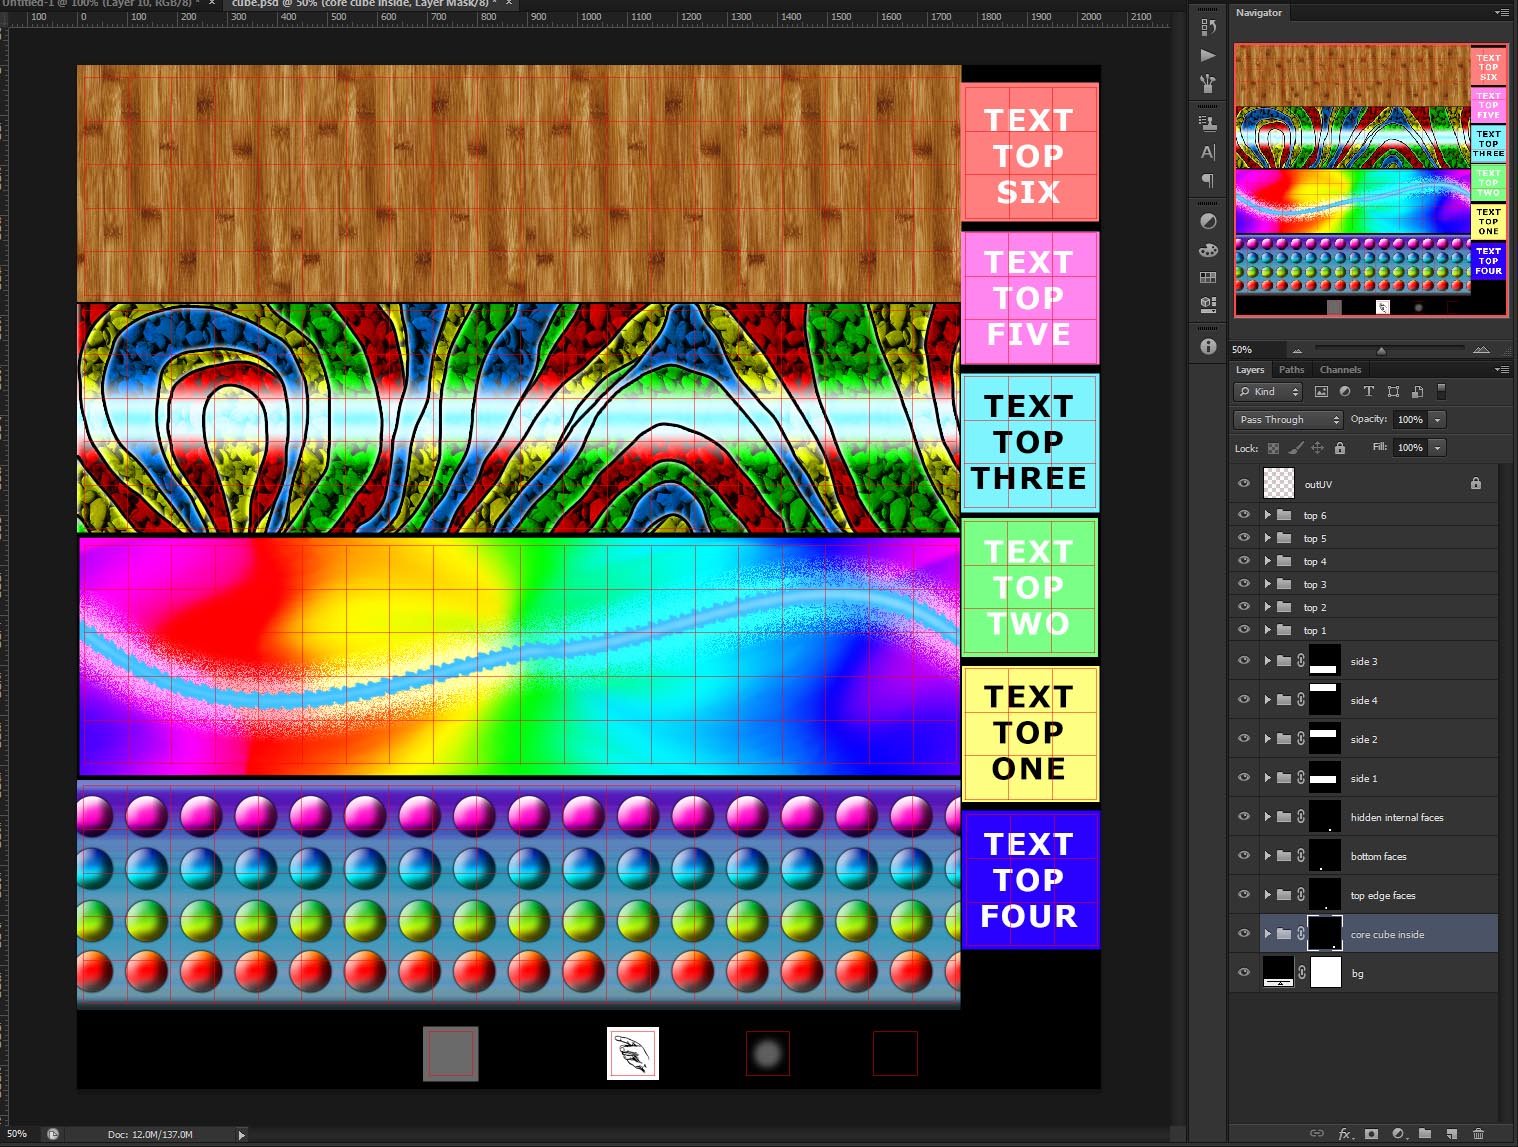
Task: Toggle lock all padlock icon
Action: coord(1339,448)
